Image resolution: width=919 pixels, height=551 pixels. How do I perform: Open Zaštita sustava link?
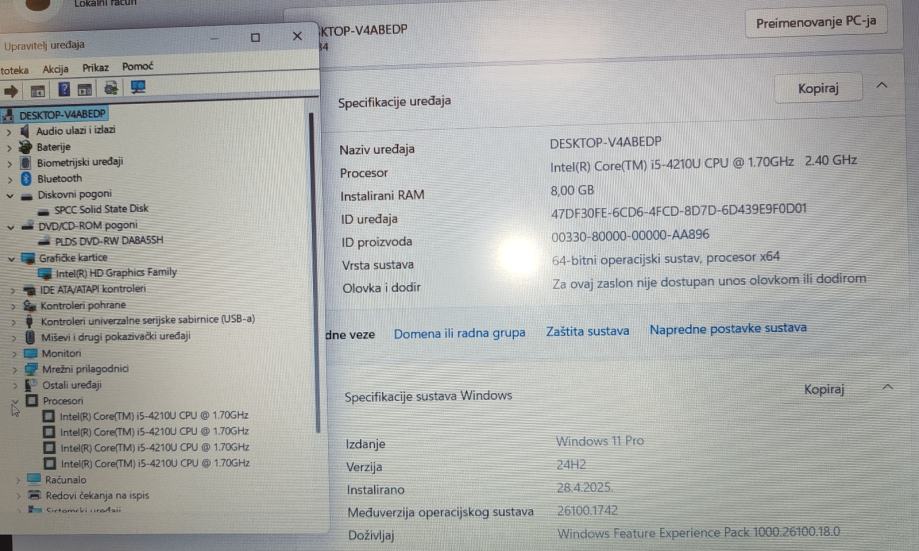(587, 331)
